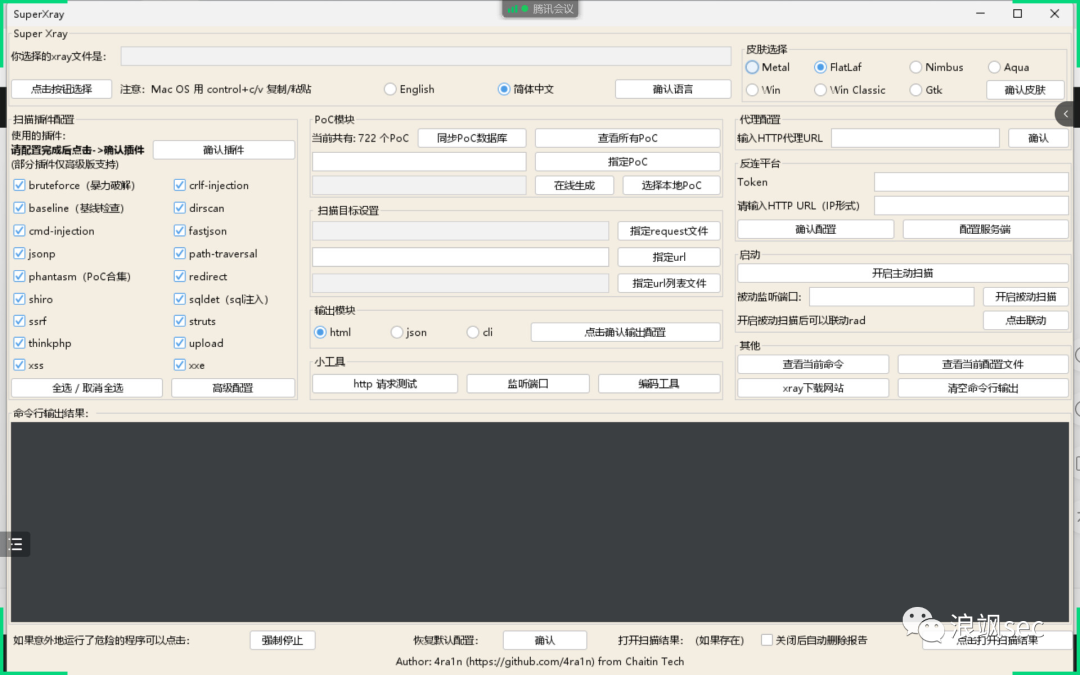Screen dimensions: 1080x675
Task: Open http 请求测试 tool
Action: tap(385, 384)
